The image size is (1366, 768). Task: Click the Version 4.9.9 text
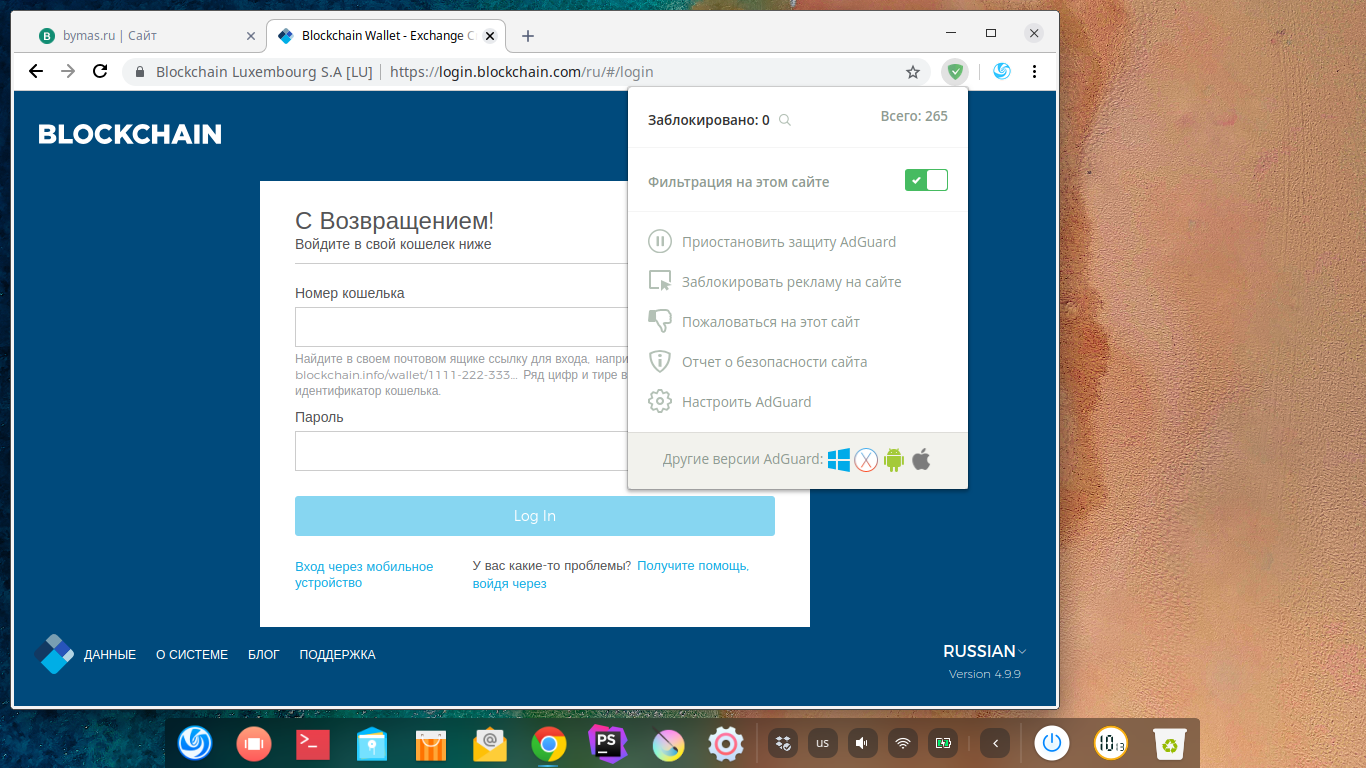[x=985, y=674]
